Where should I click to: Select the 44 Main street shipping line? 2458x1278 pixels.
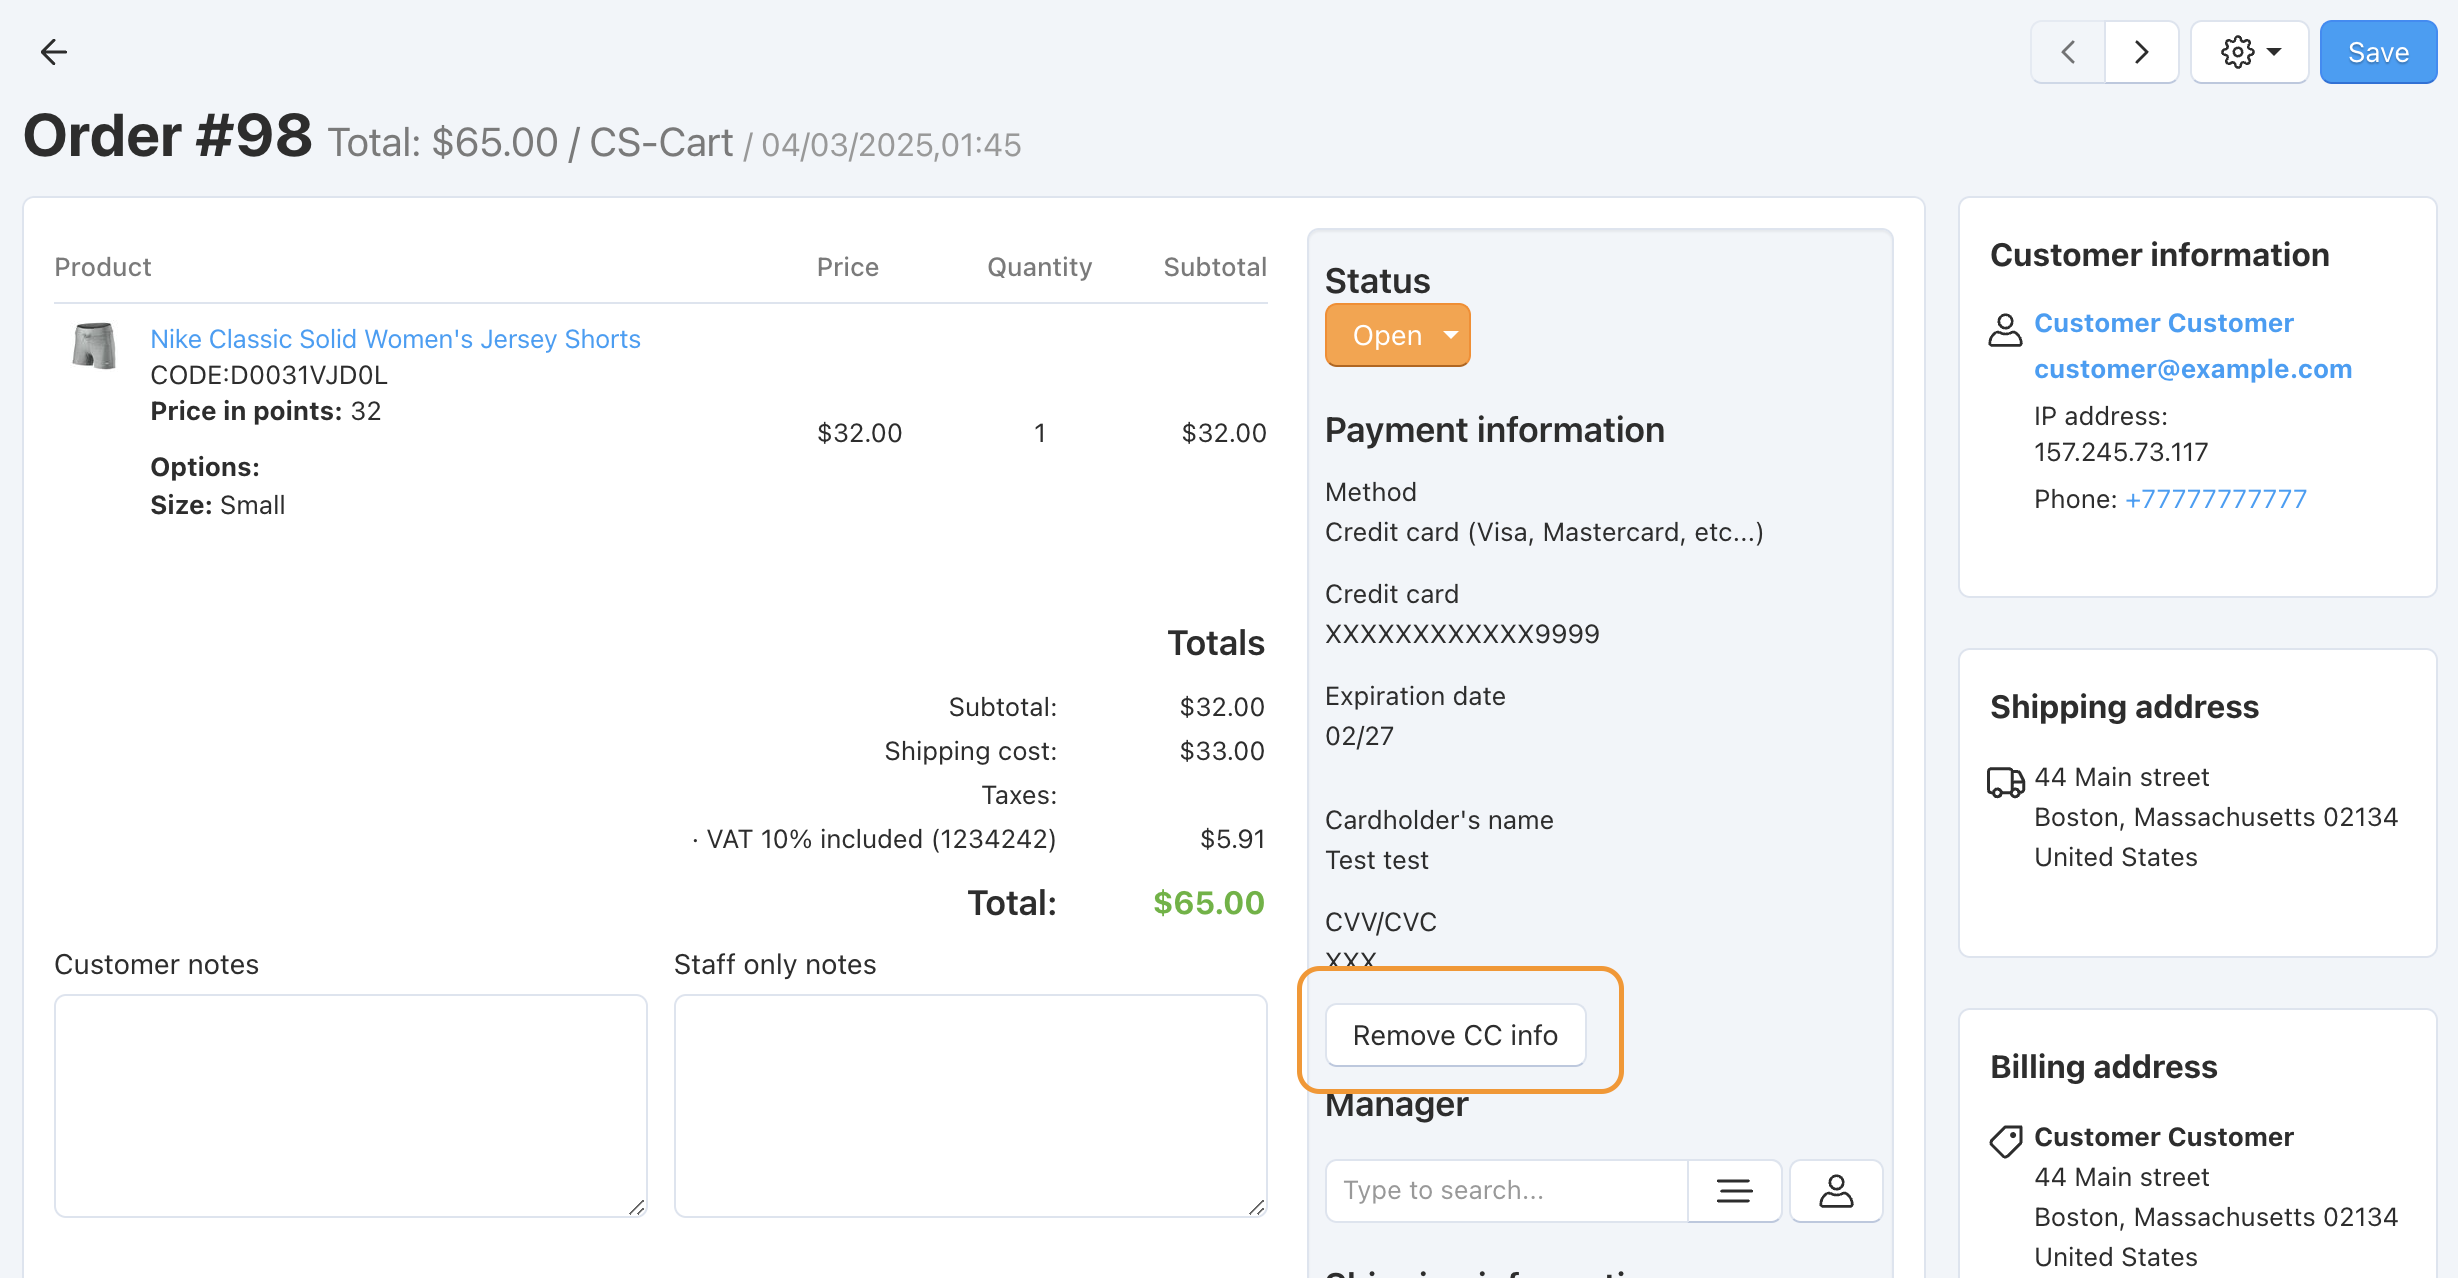click(x=2121, y=777)
